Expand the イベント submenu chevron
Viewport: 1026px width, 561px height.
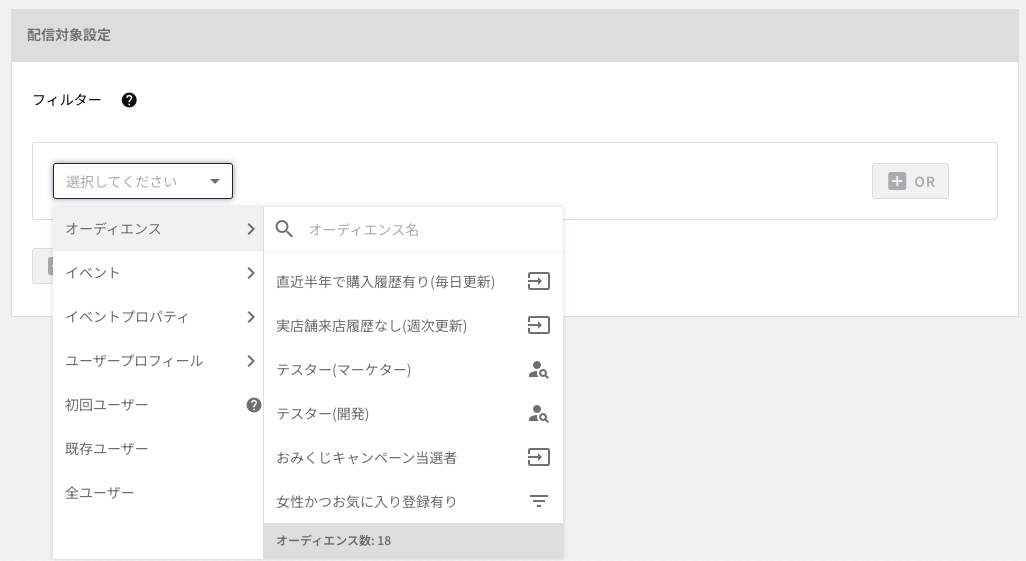(251, 273)
